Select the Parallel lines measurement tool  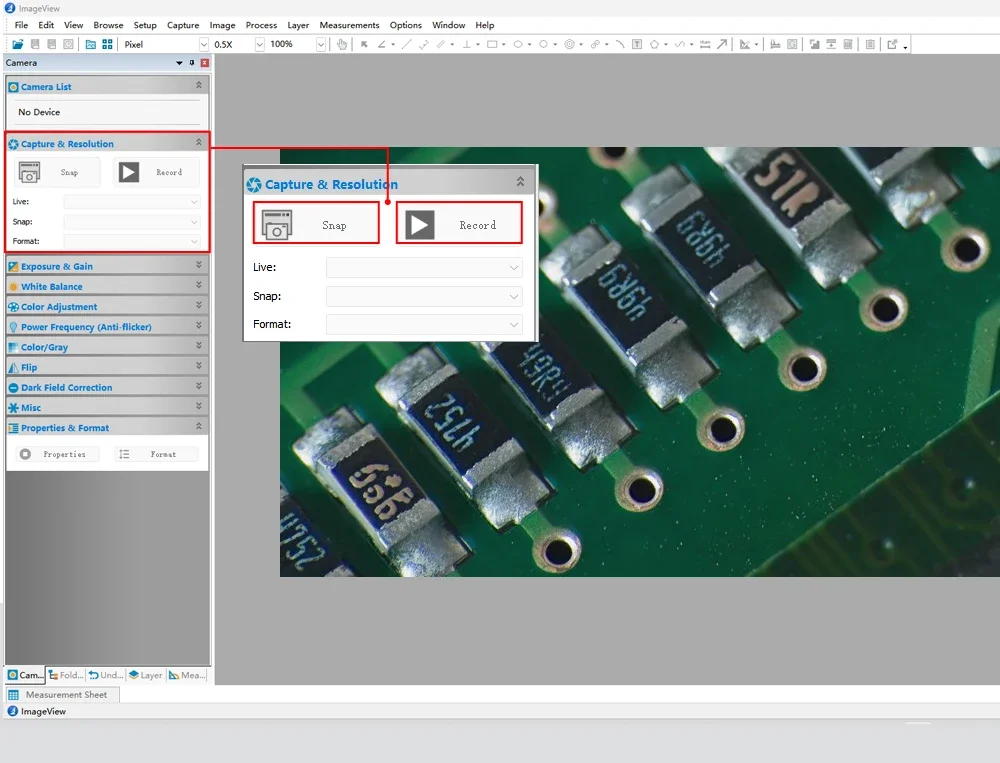click(x=440, y=44)
